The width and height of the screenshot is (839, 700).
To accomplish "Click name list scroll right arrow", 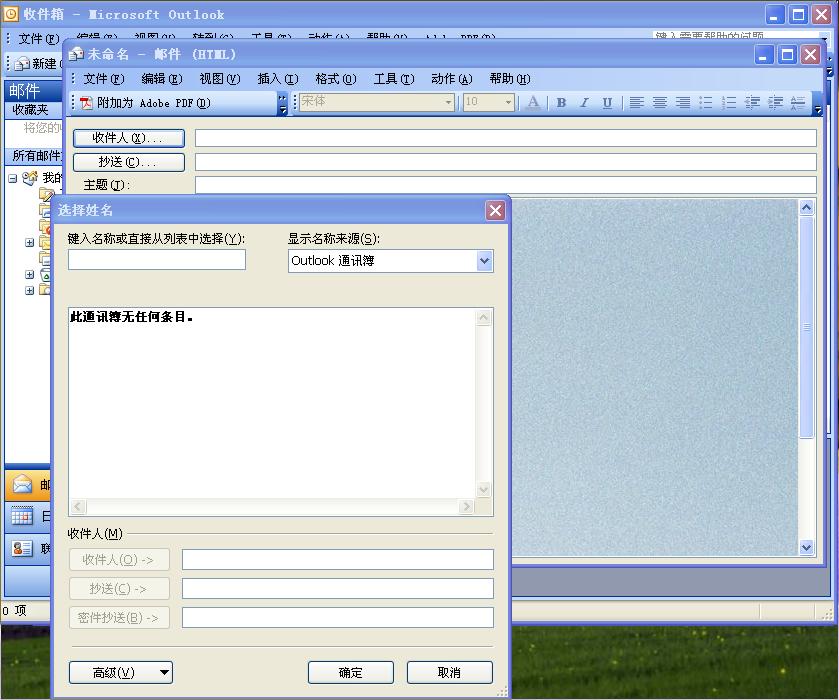I will click(466, 506).
